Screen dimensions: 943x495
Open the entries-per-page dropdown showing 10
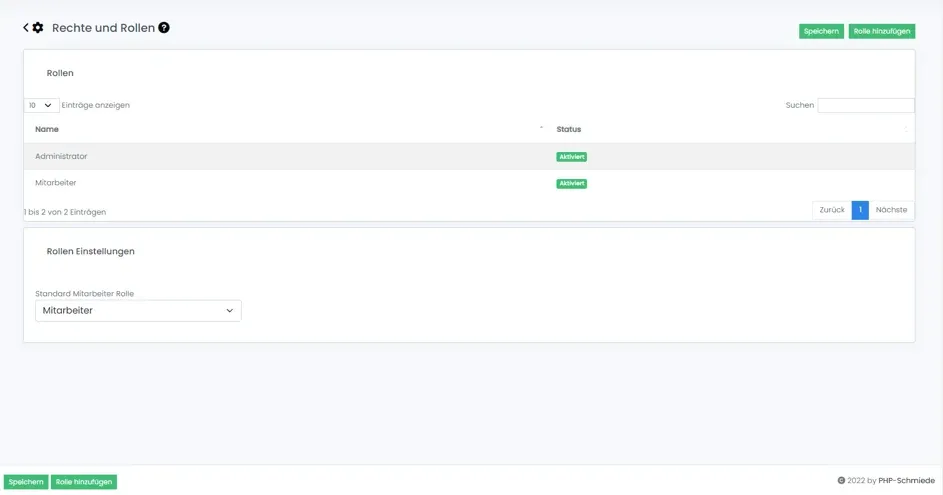41,105
